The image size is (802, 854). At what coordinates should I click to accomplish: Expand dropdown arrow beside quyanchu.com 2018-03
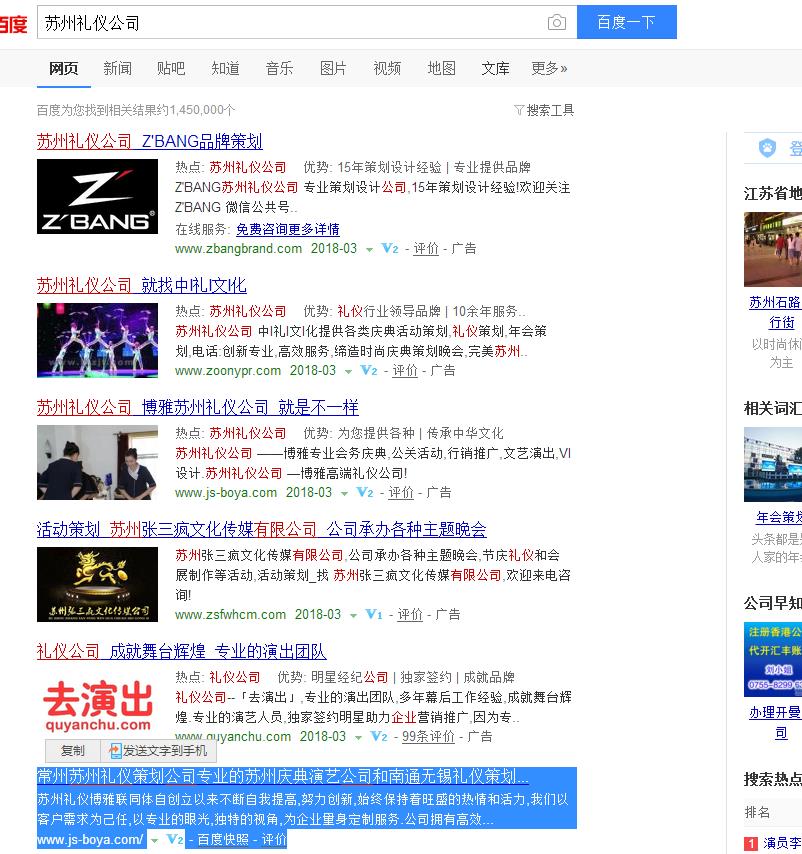(358, 737)
